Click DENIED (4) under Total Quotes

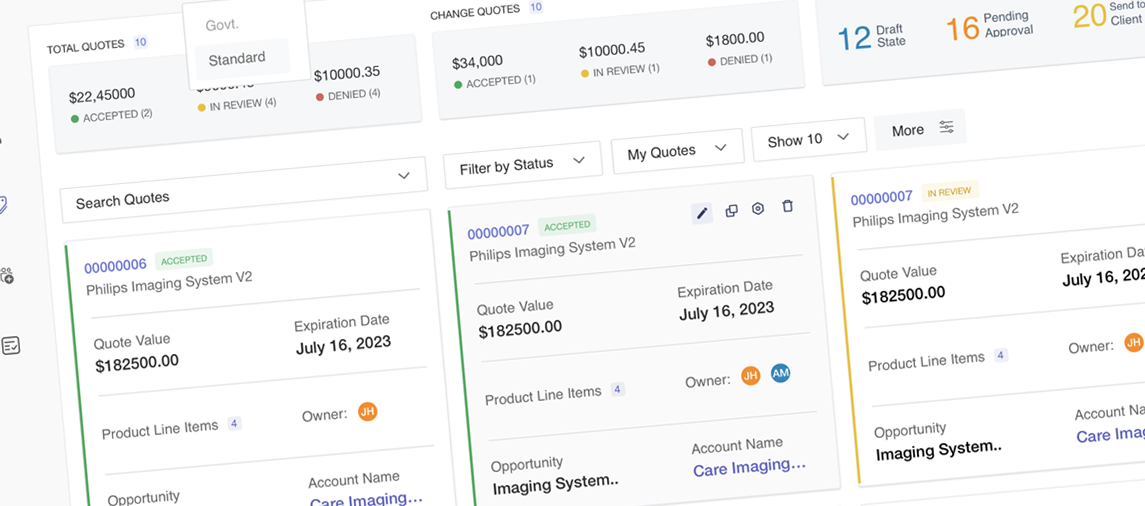pyautogui.click(x=348, y=95)
